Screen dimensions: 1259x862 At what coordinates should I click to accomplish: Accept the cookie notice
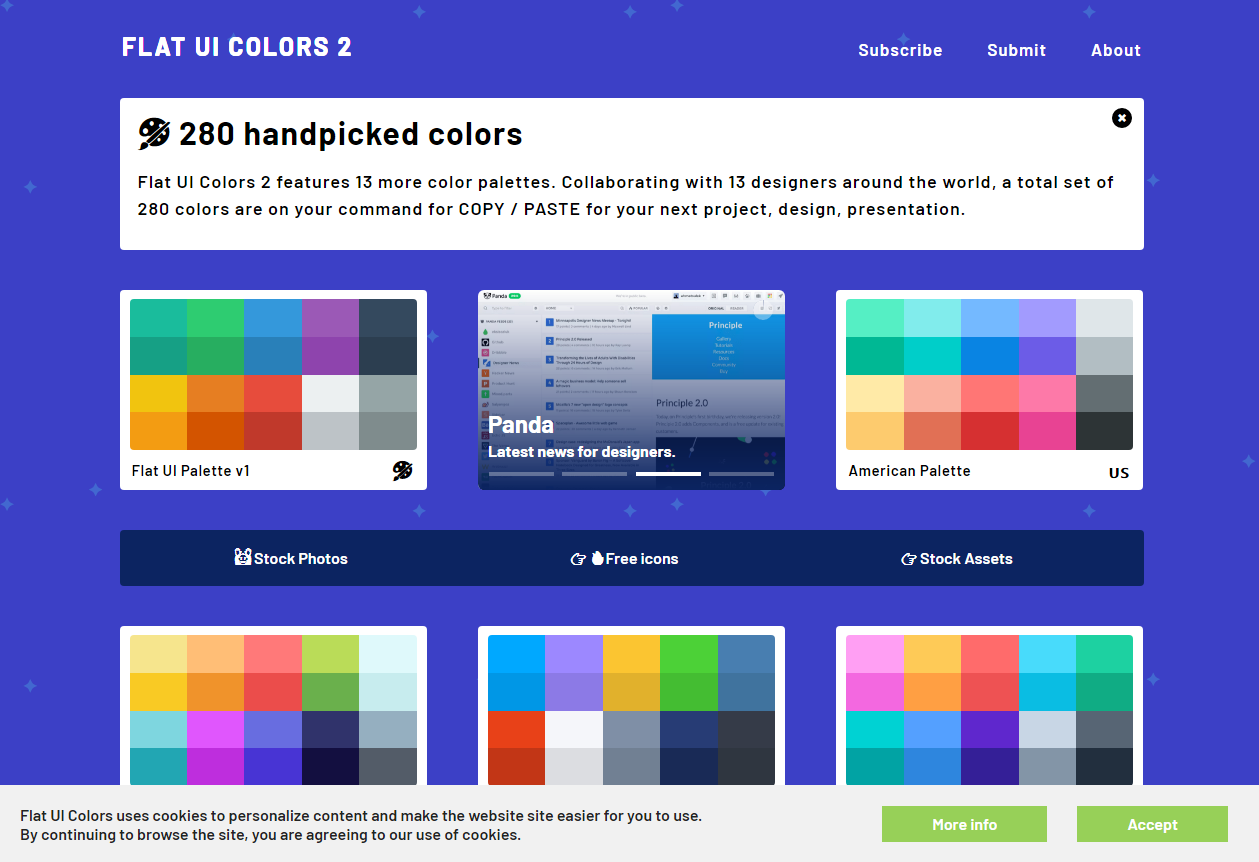pyautogui.click(x=1152, y=824)
